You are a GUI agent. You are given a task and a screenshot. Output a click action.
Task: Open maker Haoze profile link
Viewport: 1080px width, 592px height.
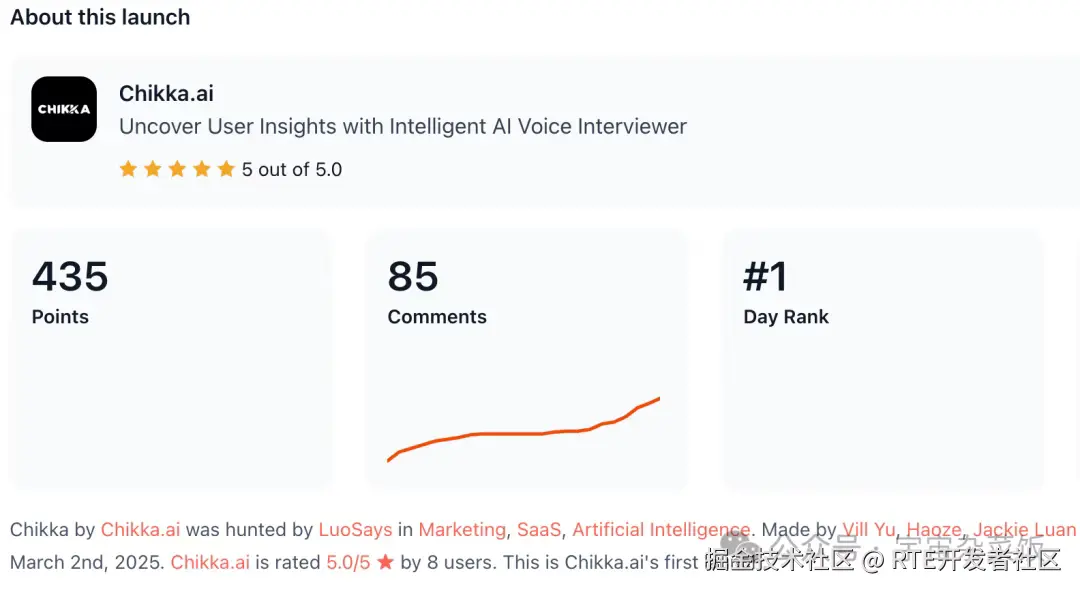point(933,530)
